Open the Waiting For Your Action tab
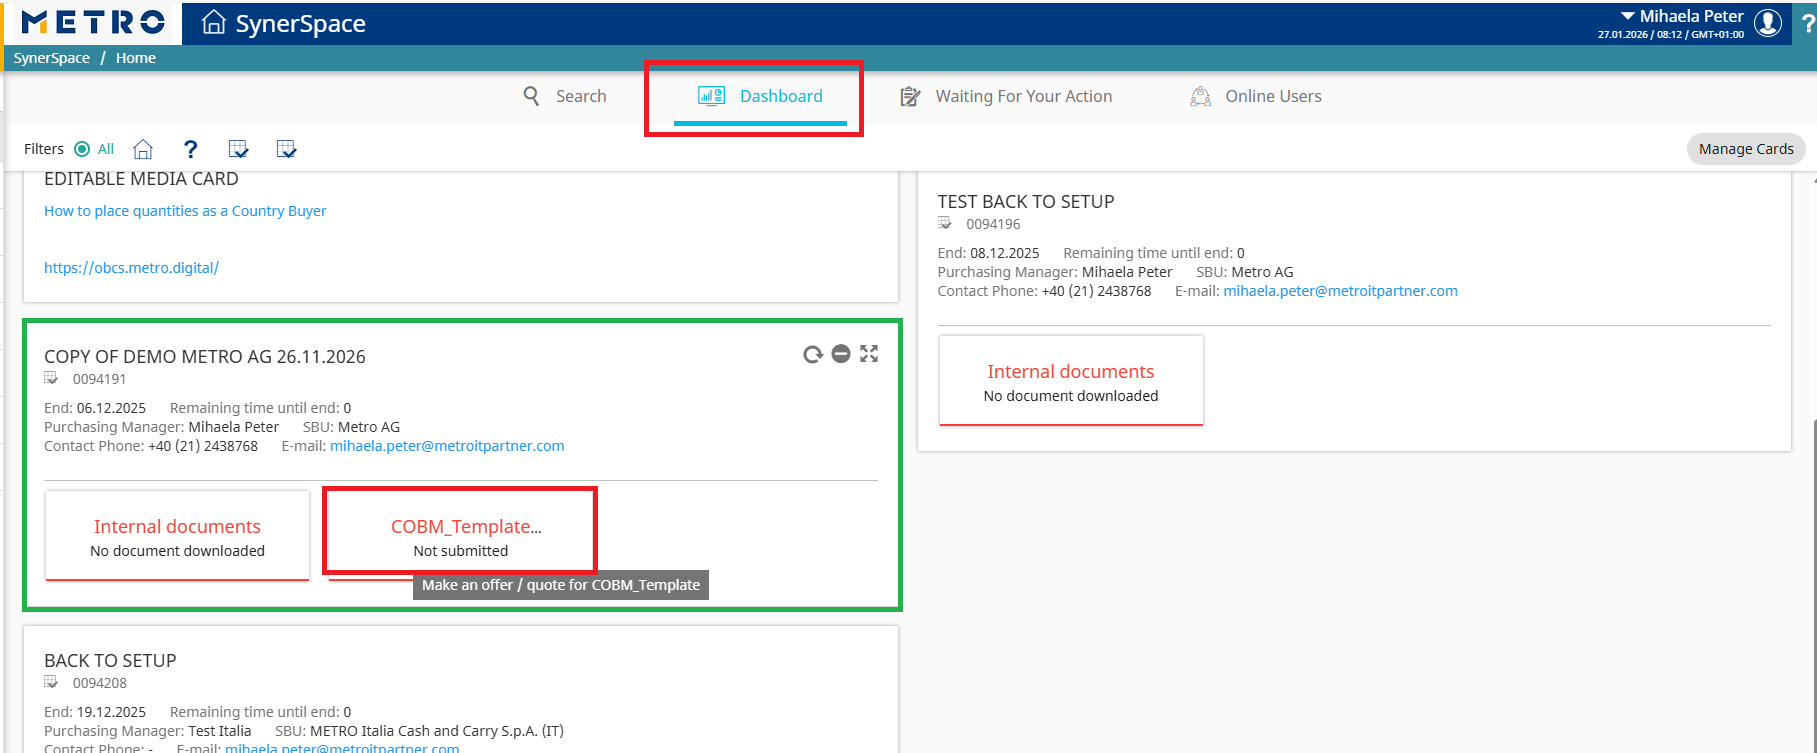Image resolution: width=1817 pixels, height=753 pixels. (x=1006, y=96)
